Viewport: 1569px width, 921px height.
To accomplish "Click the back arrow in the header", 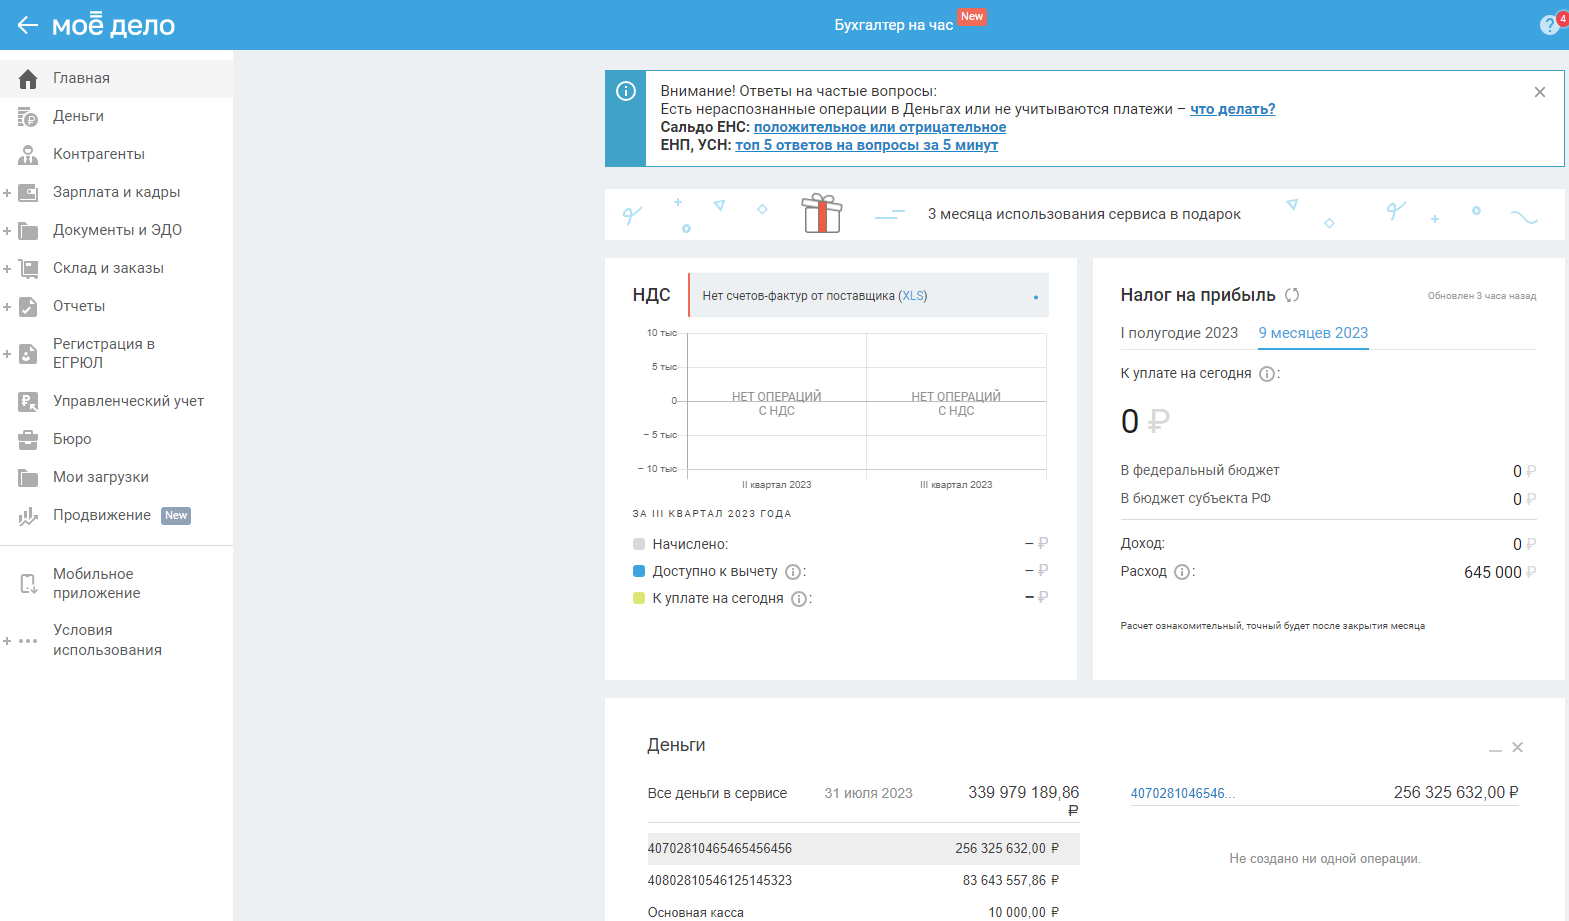I will [x=27, y=25].
